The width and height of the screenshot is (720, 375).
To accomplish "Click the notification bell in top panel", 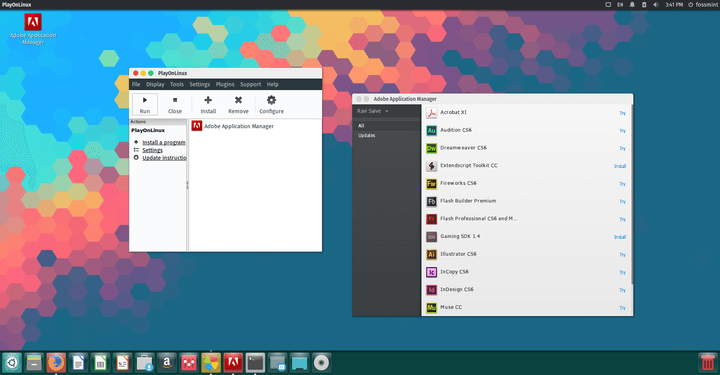I will tap(632, 5).
